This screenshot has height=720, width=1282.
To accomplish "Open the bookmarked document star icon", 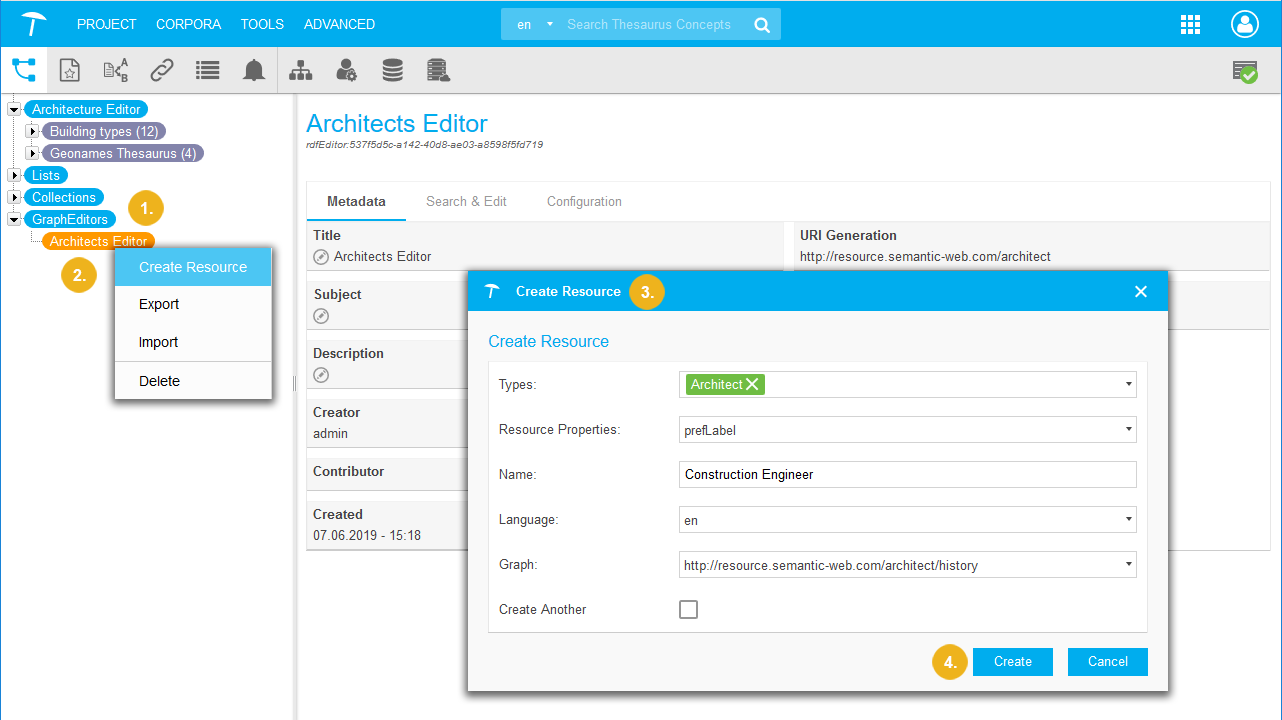I will (x=69, y=70).
